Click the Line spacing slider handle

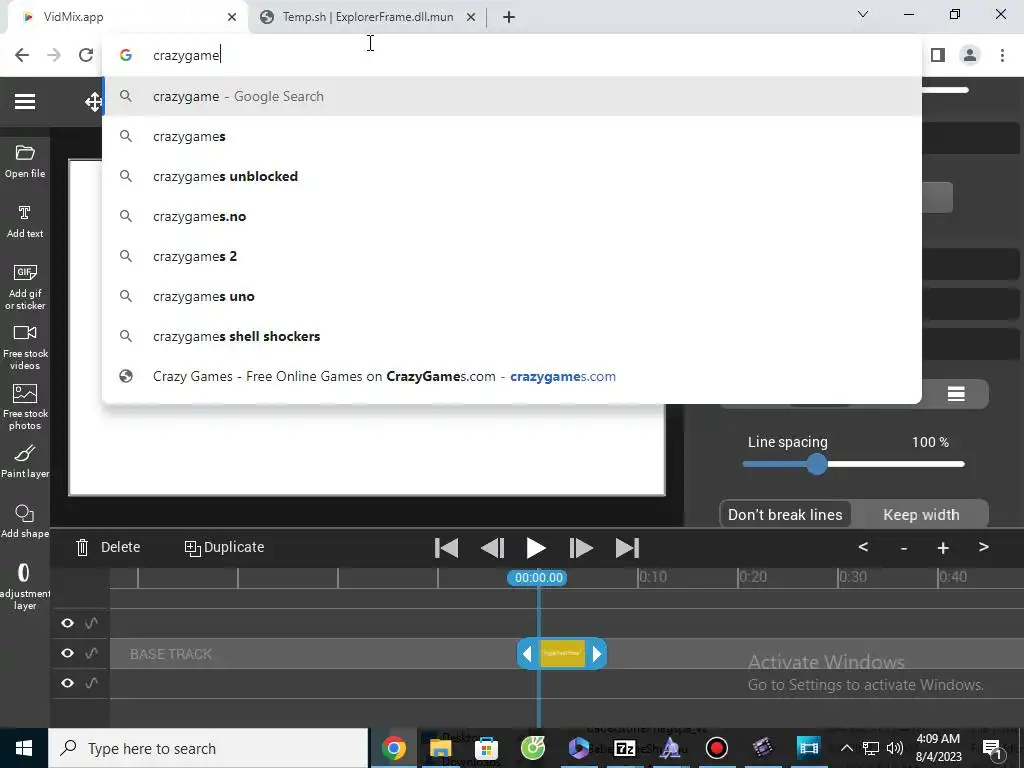pos(816,464)
